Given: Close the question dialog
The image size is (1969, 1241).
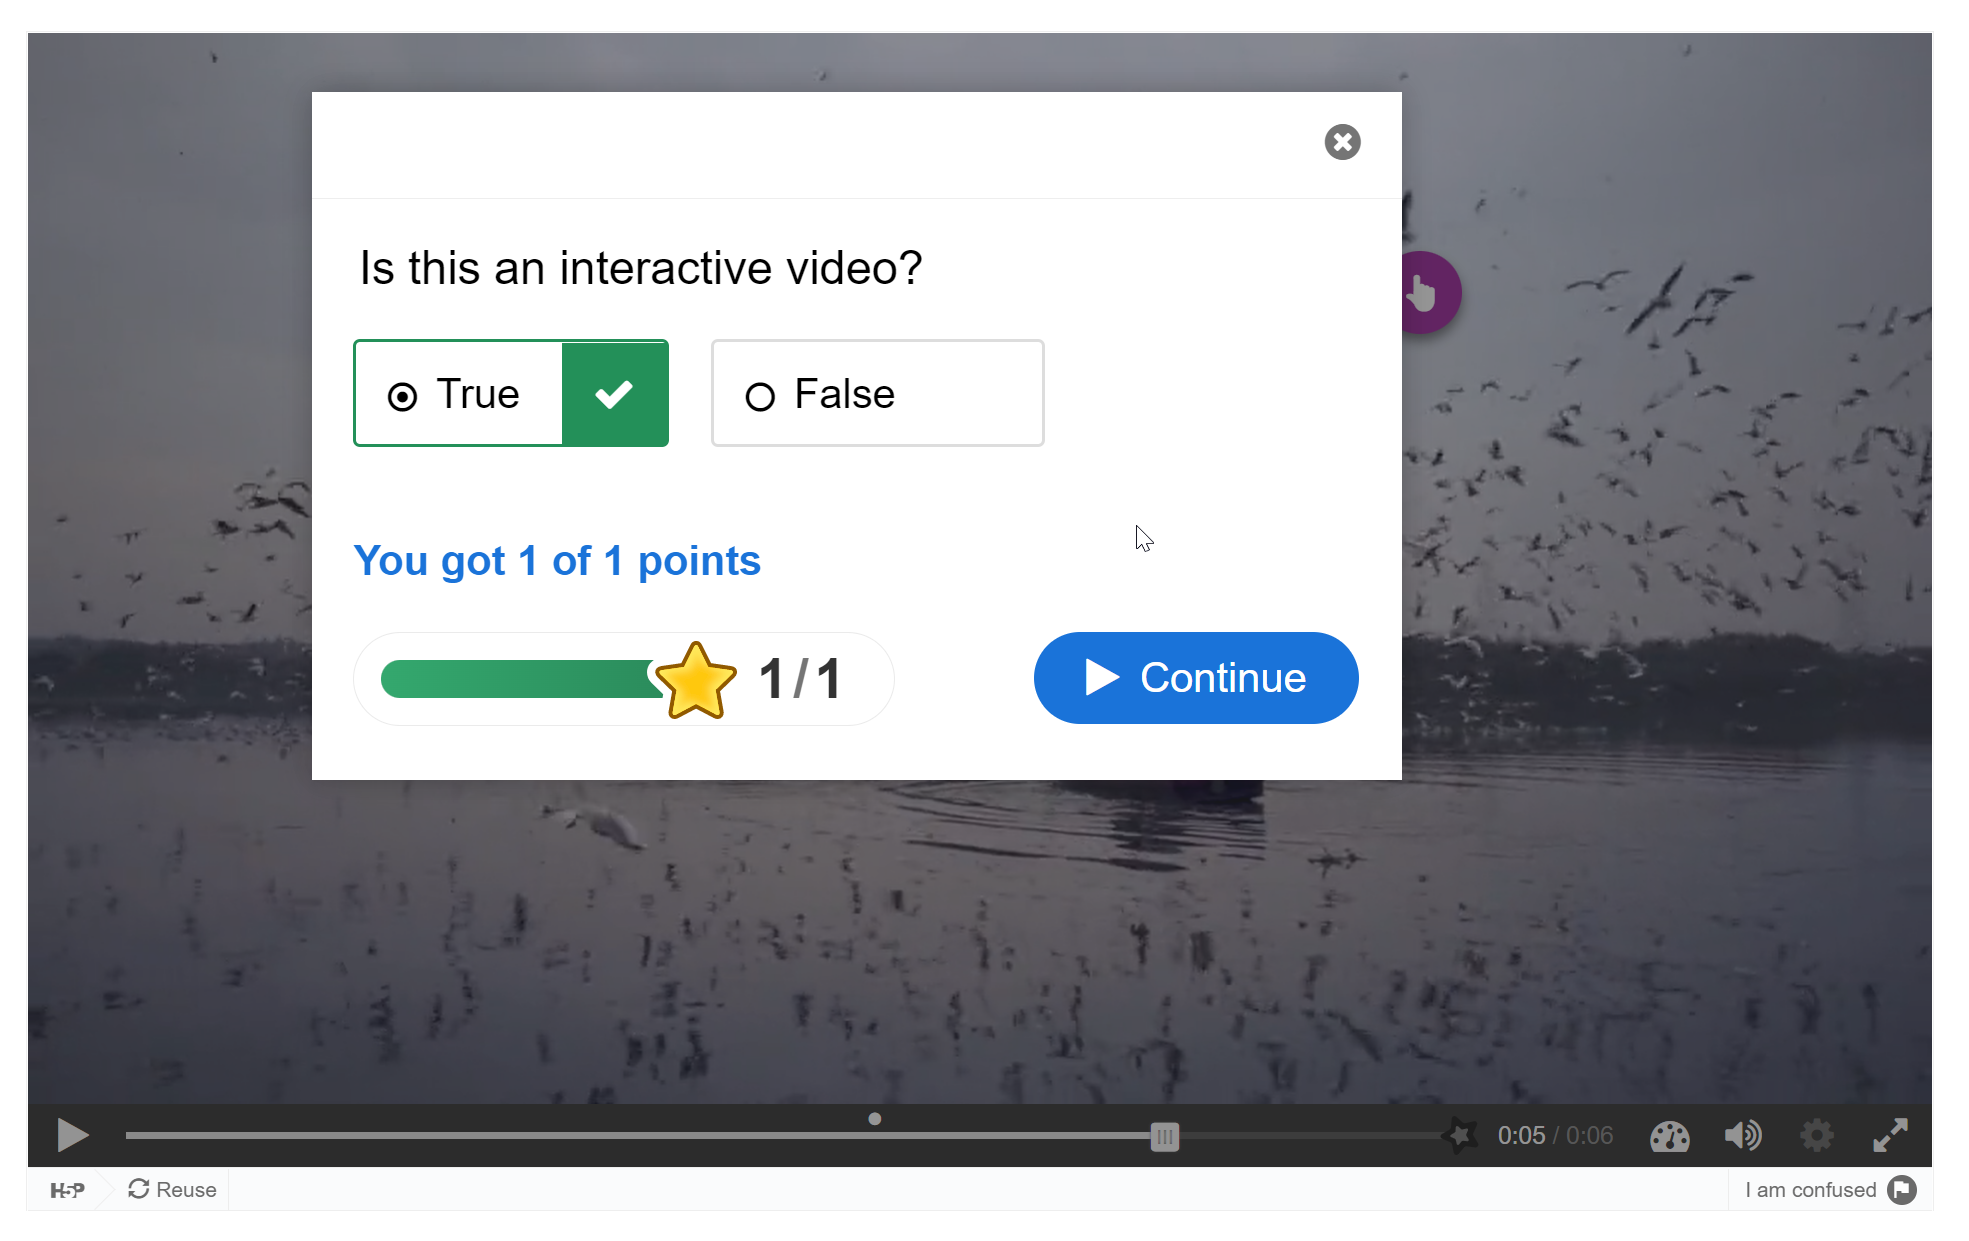Looking at the screenshot, I should [x=1342, y=142].
